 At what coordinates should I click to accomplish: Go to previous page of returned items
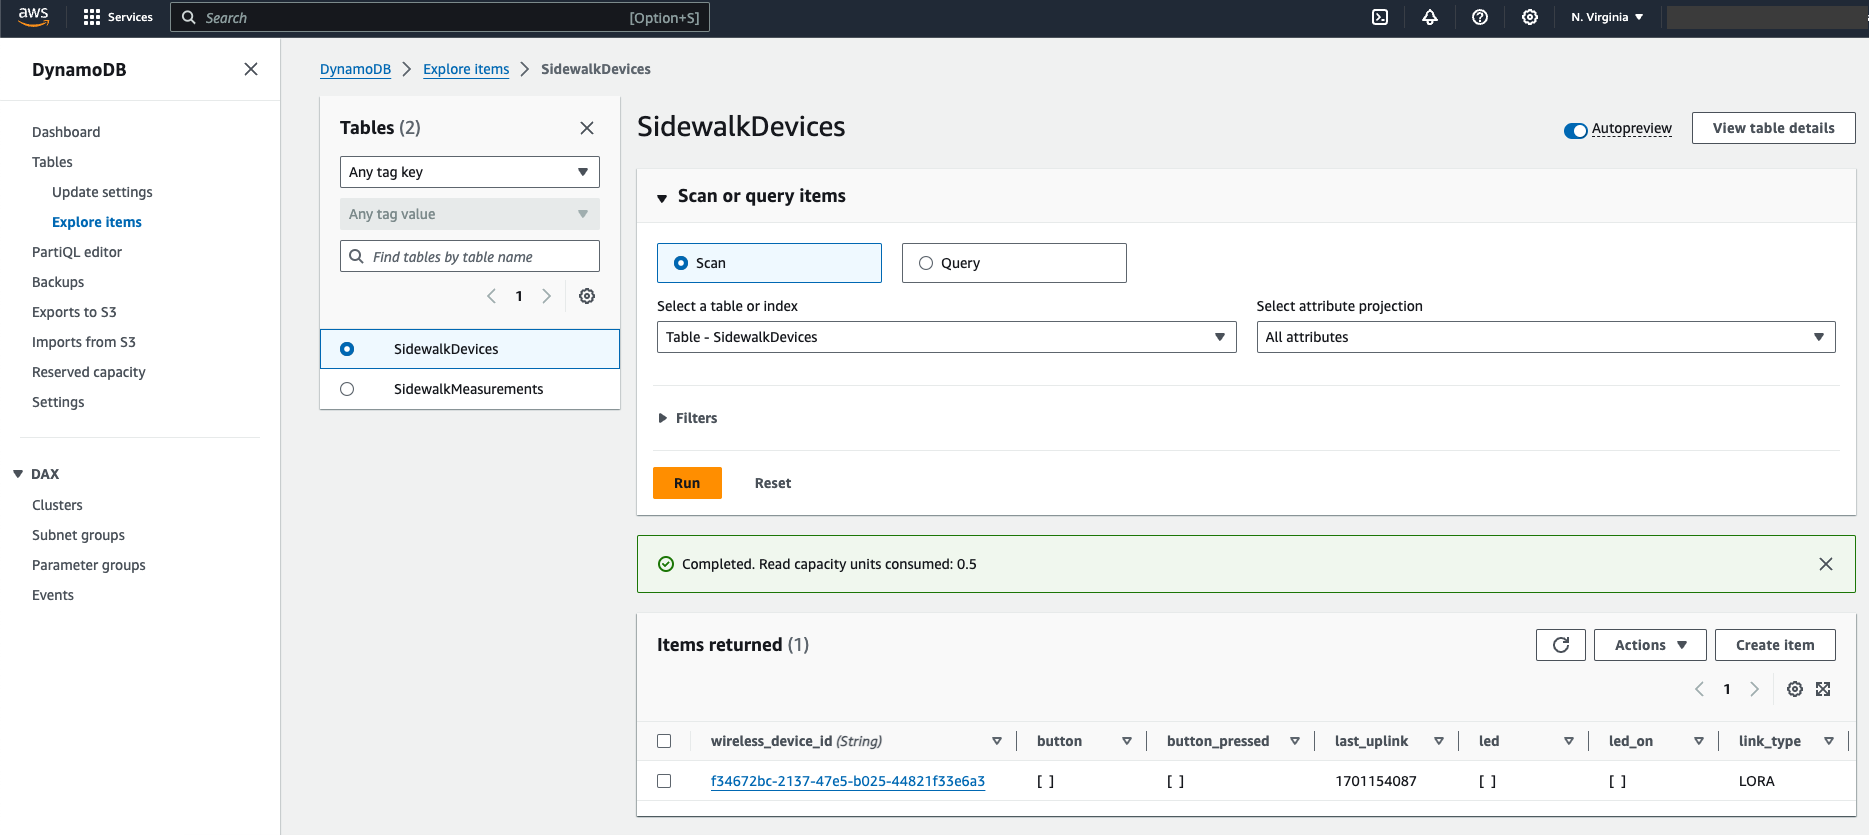pos(1699,689)
